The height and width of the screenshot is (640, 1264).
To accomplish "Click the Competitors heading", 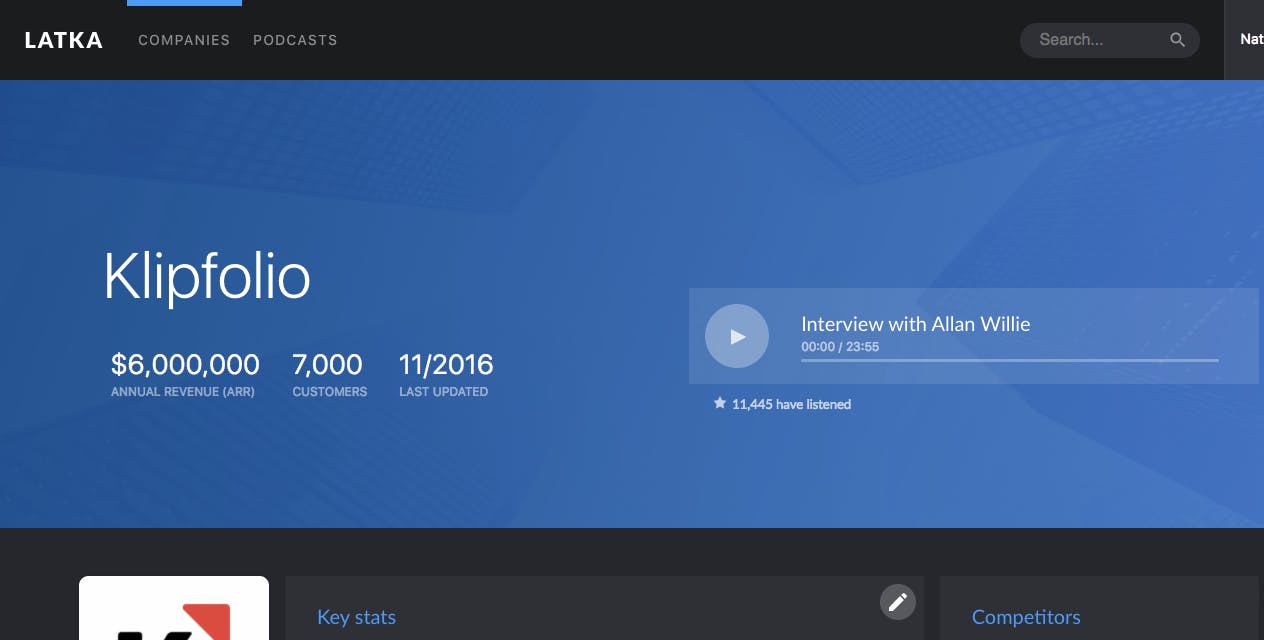I will point(1026,617).
